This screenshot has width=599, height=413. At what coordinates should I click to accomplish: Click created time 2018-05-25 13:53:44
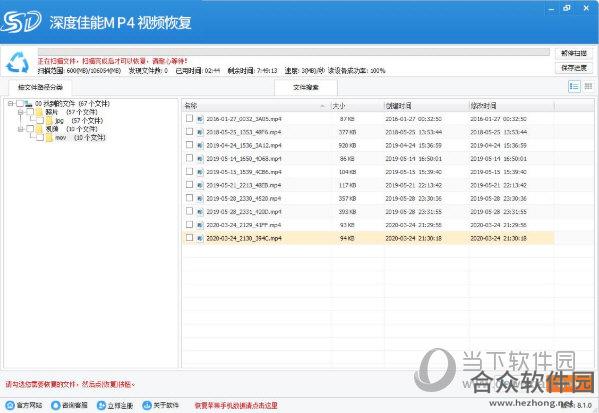[x=414, y=132]
